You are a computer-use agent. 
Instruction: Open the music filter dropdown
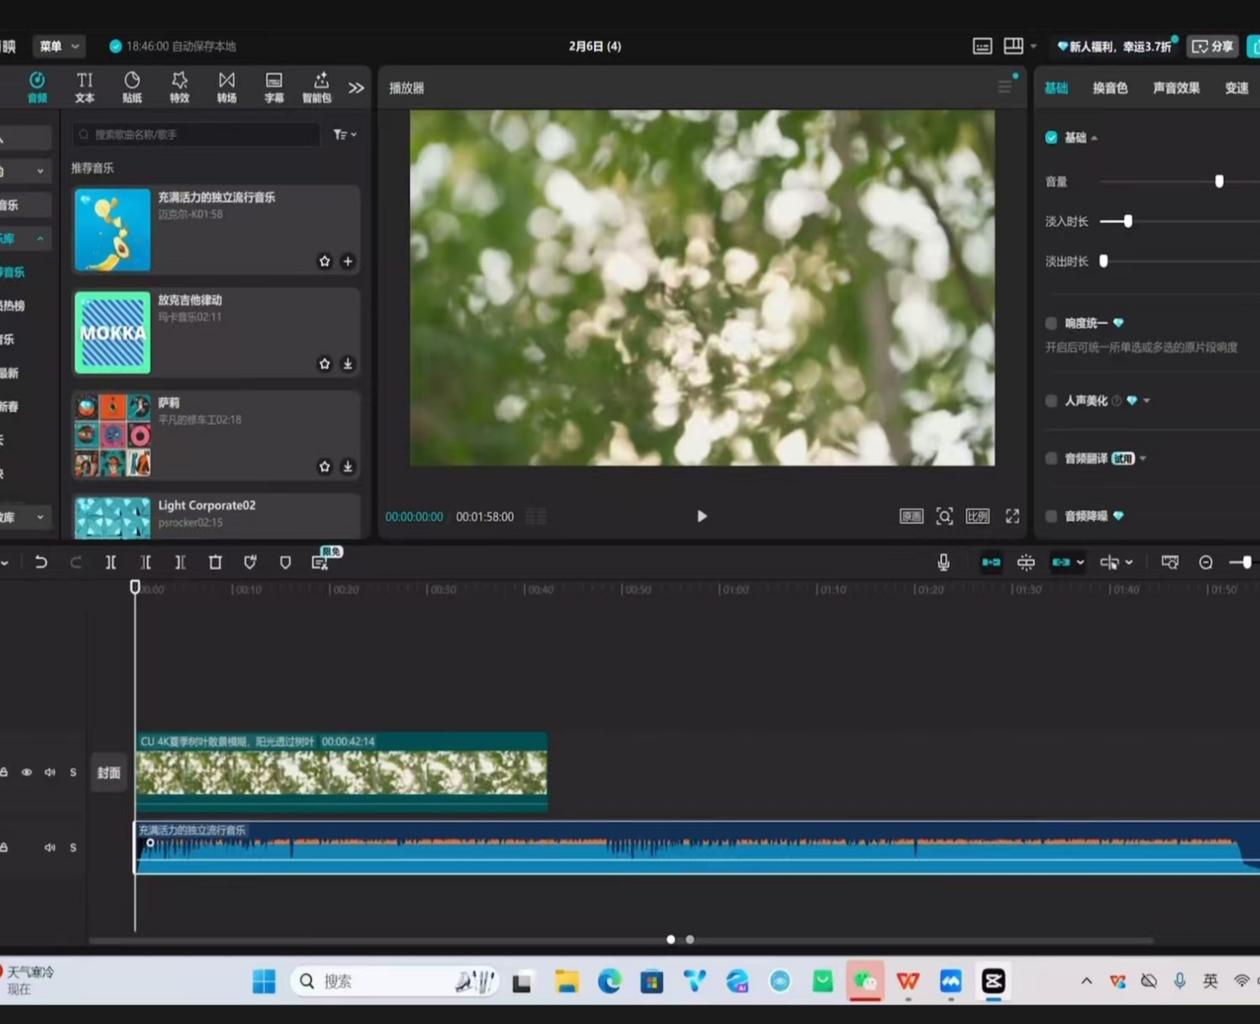[x=345, y=135]
